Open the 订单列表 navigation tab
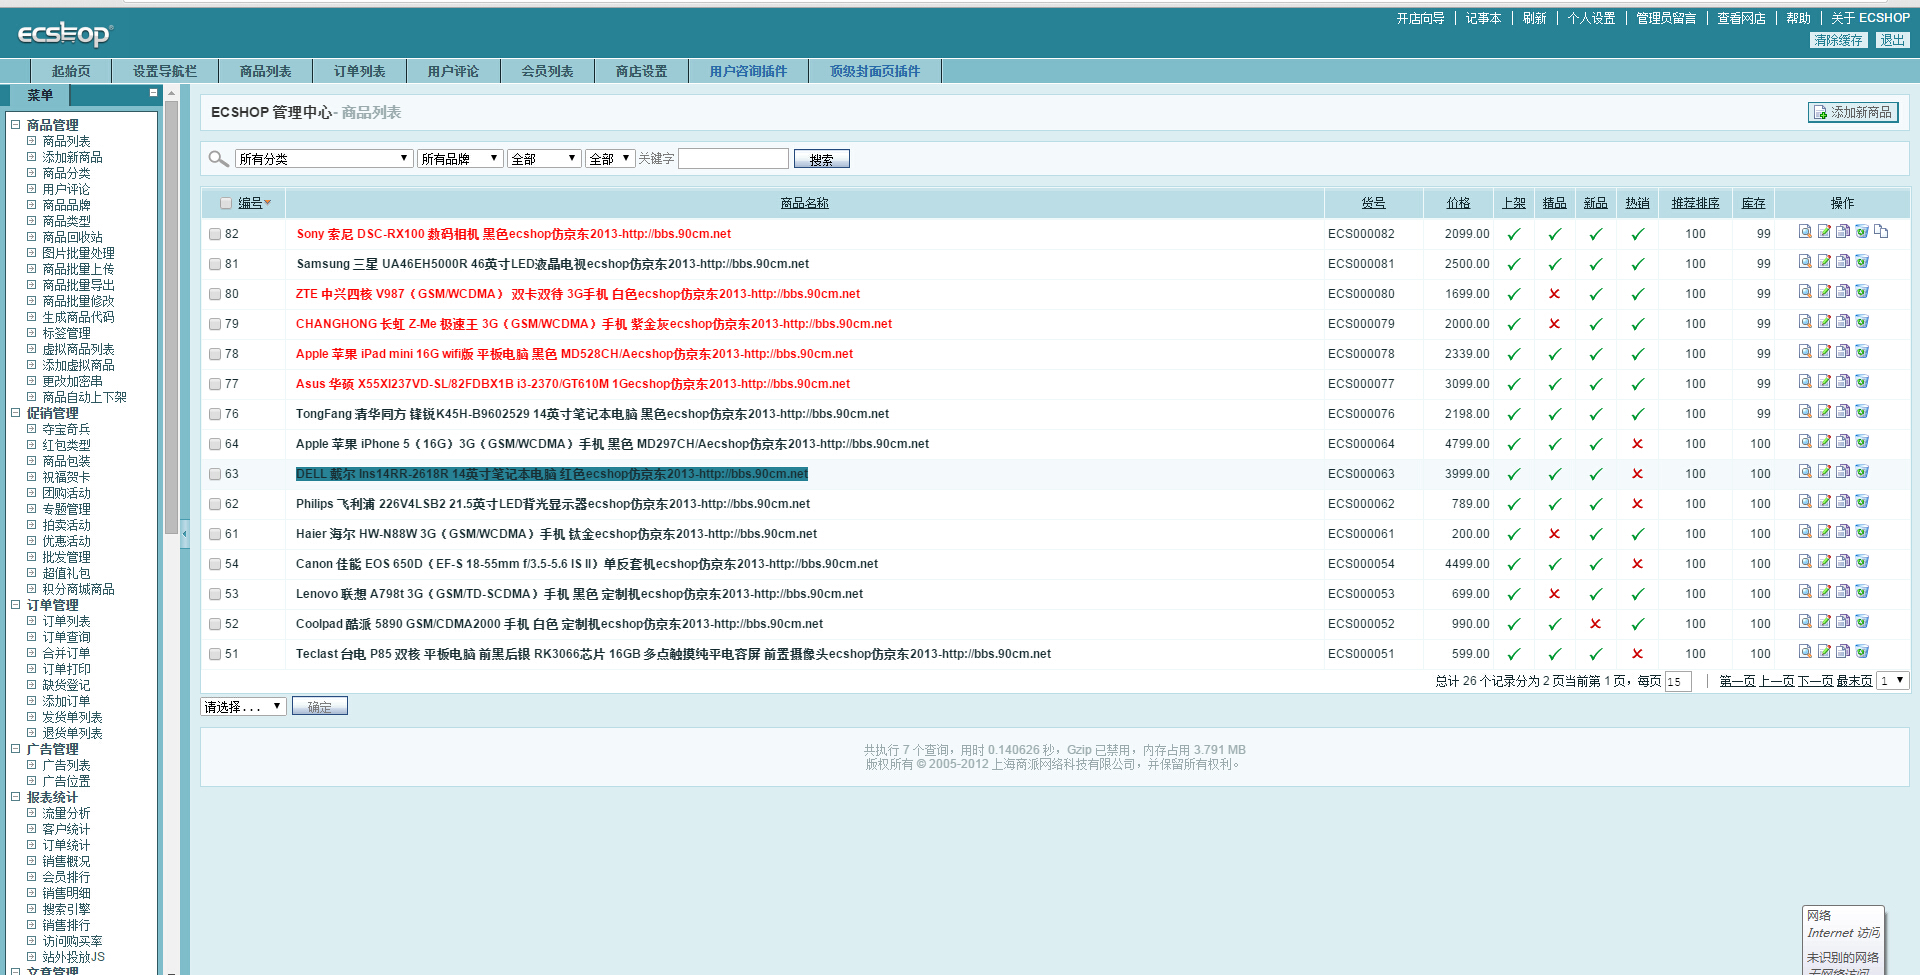This screenshot has width=1920, height=975. tap(360, 71)
